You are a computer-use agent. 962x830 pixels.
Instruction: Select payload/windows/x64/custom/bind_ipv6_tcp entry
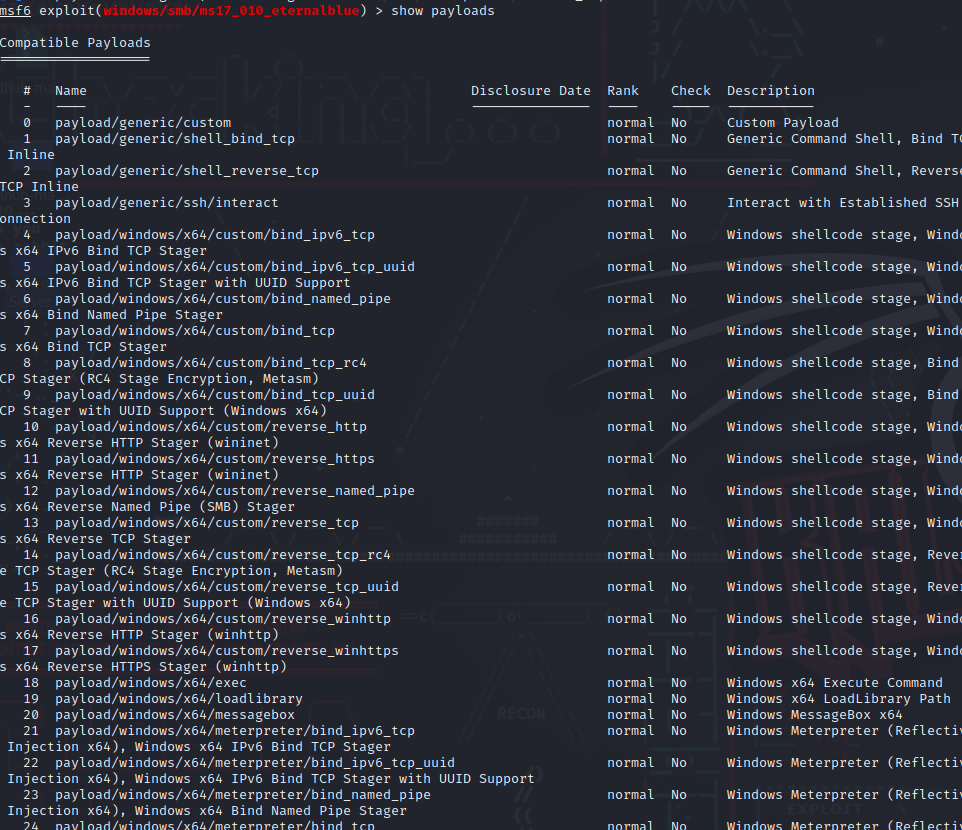[x=215, y=234]
